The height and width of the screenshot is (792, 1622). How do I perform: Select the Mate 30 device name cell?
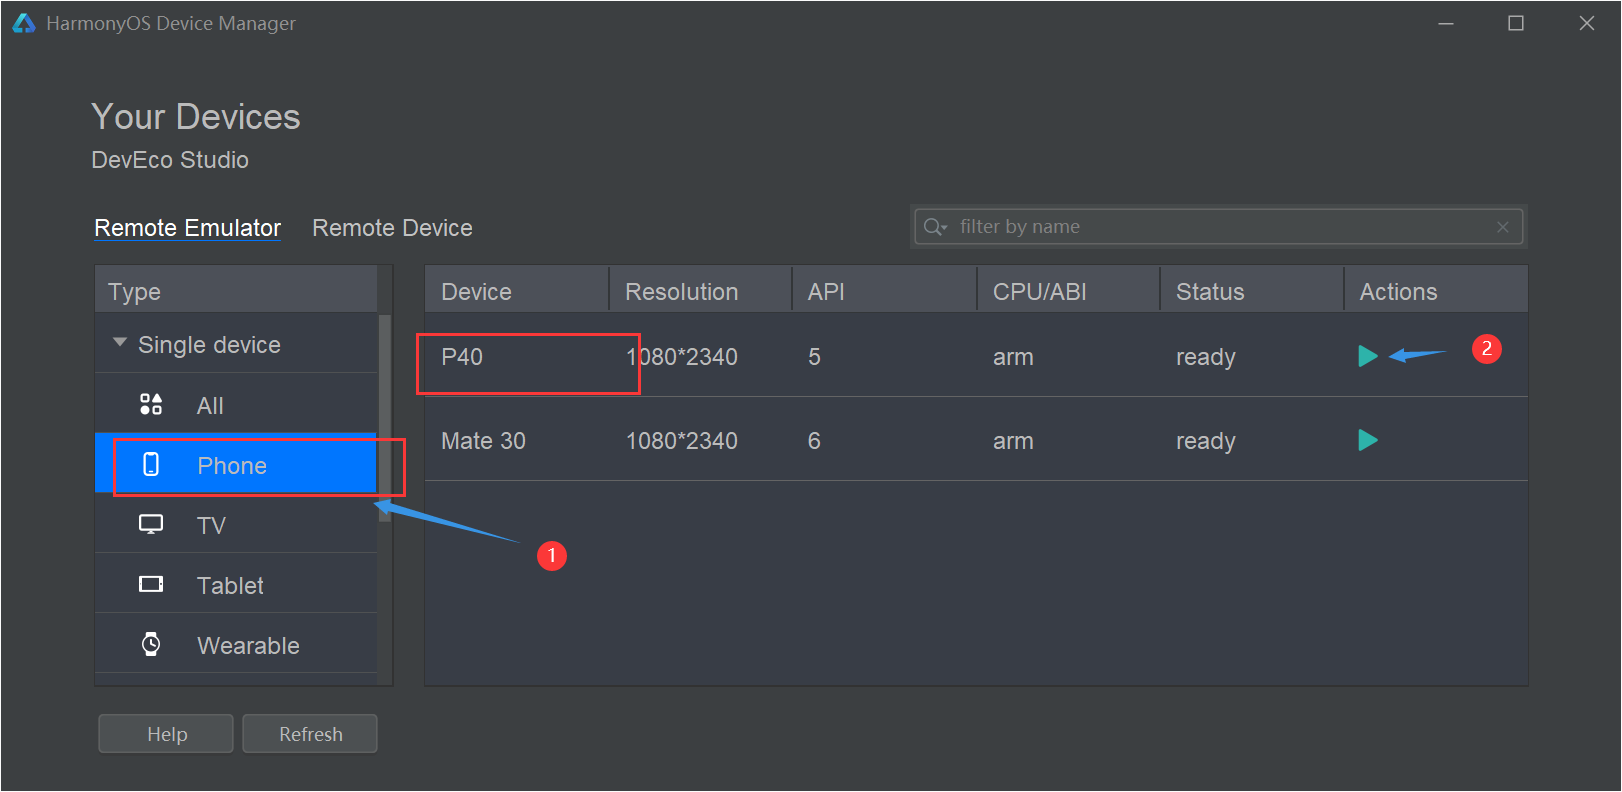tap(483, 441)
